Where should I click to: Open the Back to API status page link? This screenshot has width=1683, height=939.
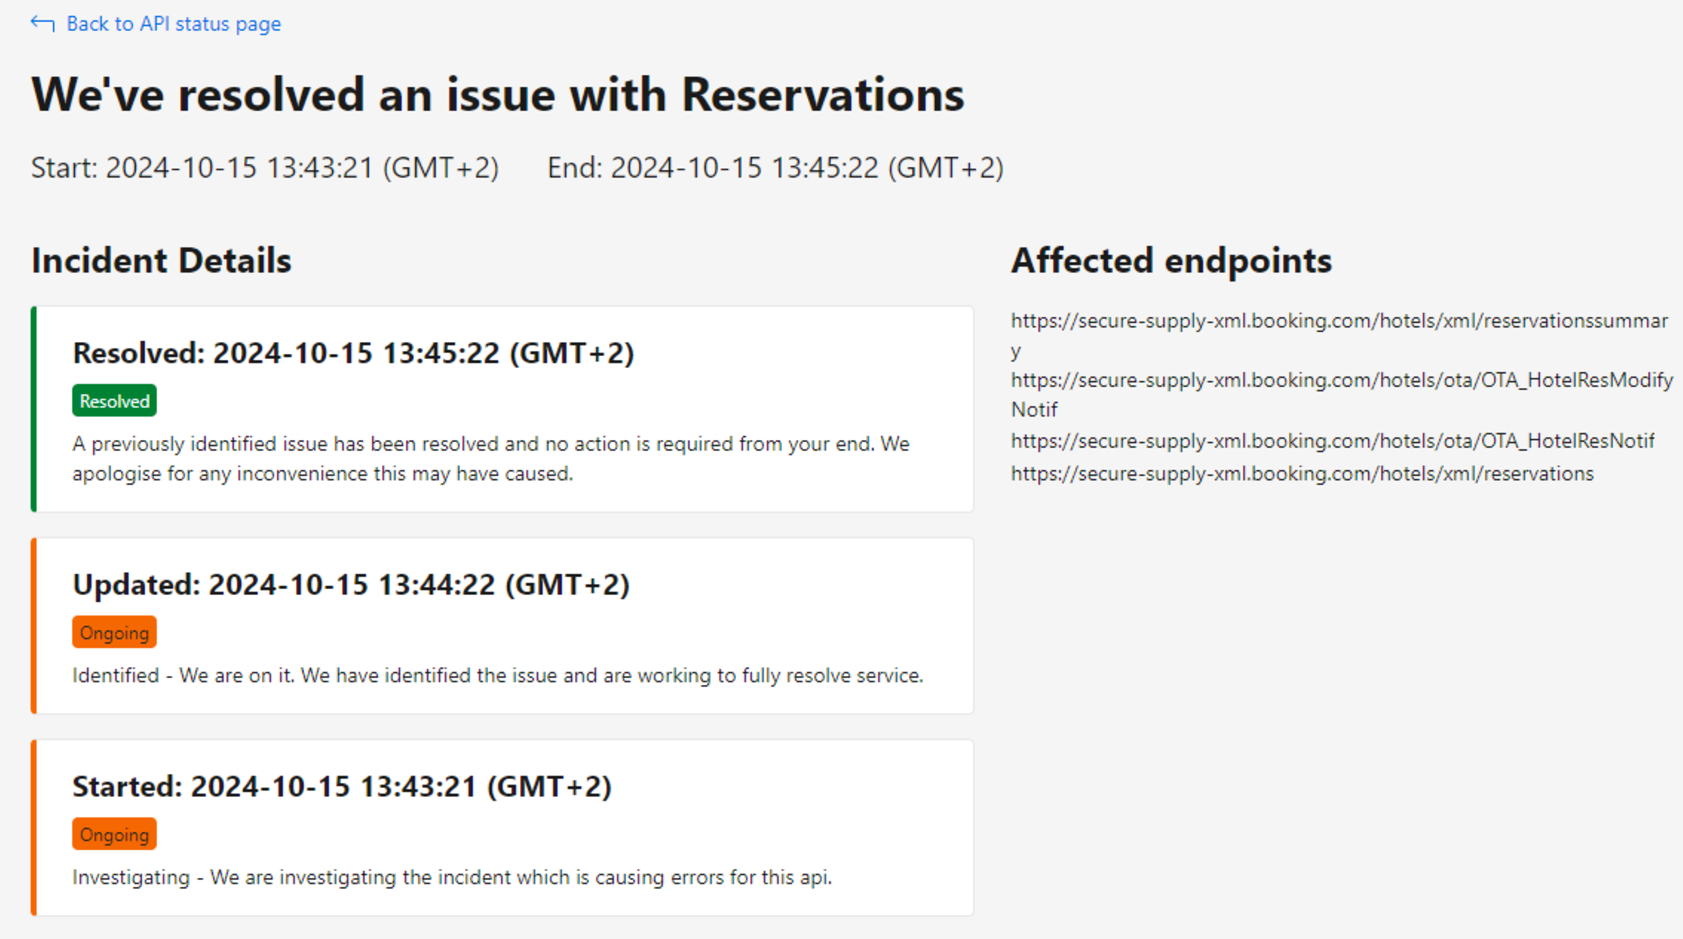(173, 24)
